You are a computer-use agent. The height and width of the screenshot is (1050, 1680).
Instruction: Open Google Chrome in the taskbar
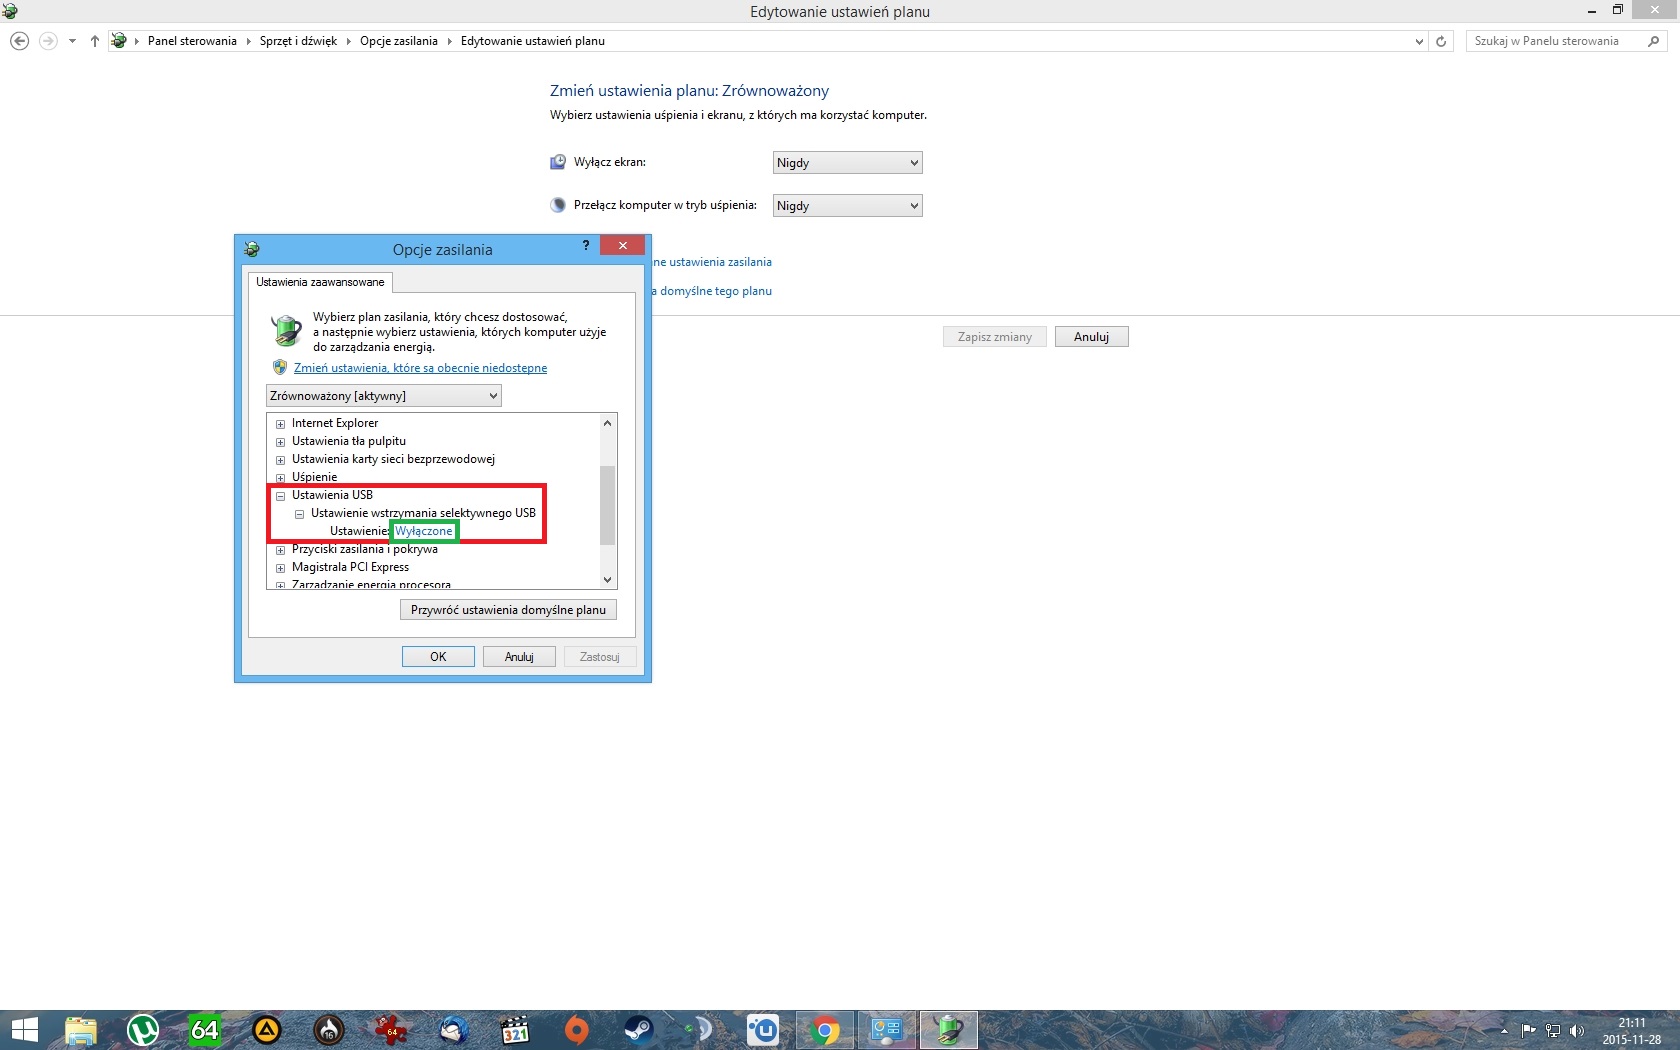click(825, 1029)
